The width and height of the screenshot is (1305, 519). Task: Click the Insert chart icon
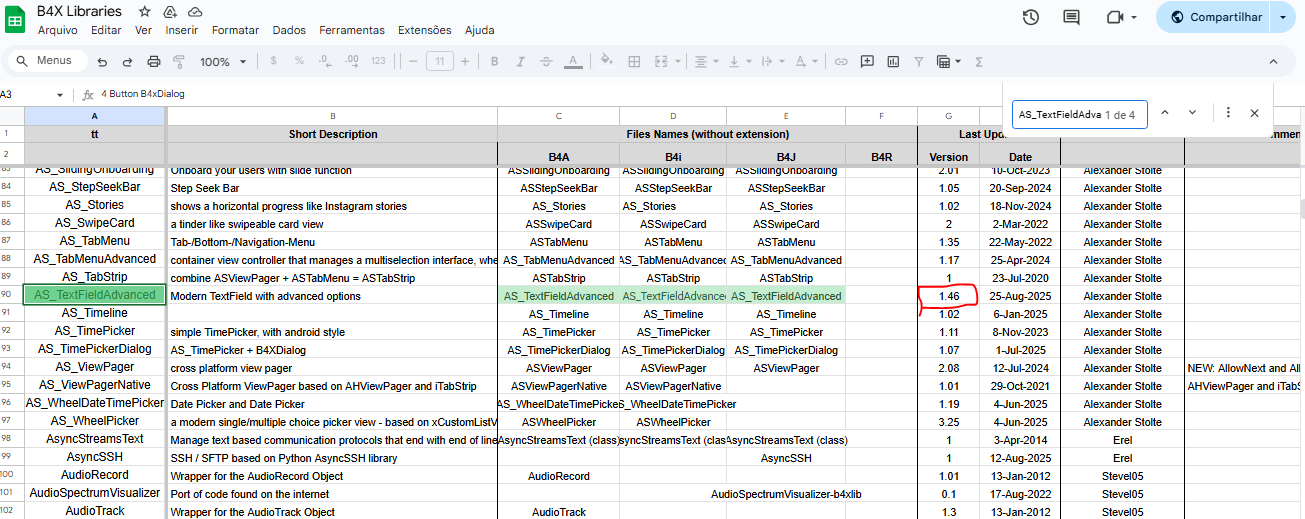point(893,61)
